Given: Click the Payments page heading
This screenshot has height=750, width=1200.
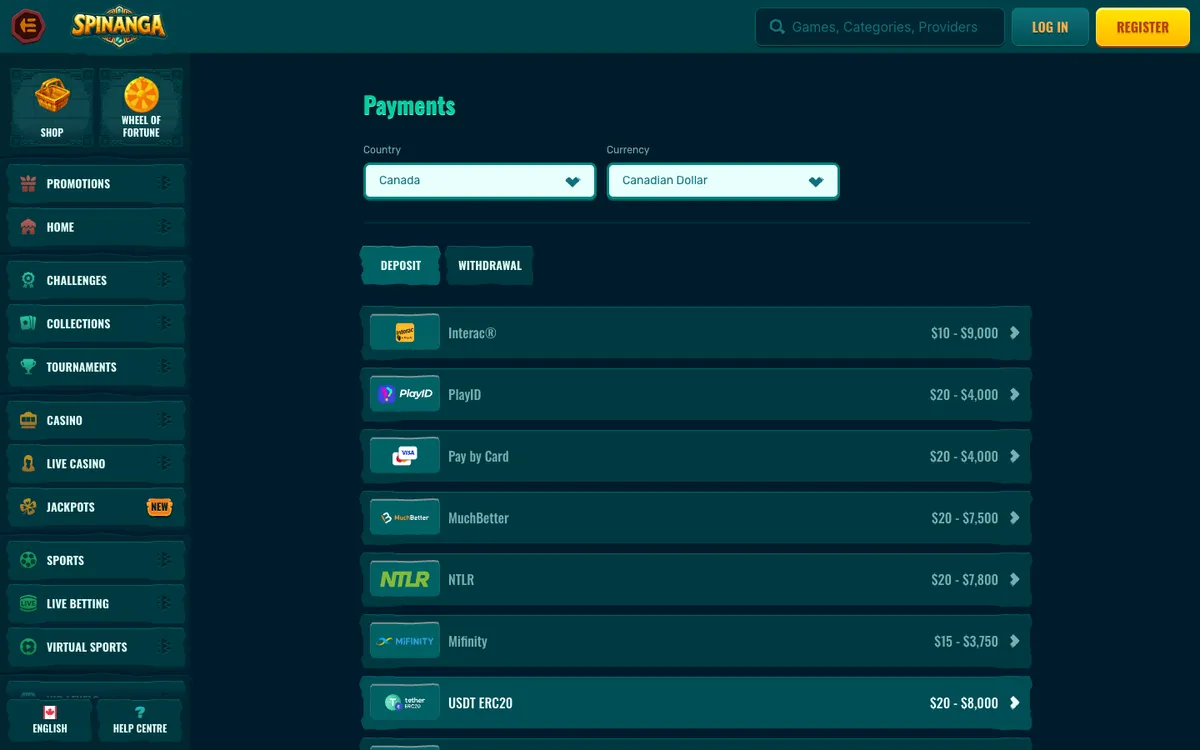Looking at the screenshot, I should 409,106.
